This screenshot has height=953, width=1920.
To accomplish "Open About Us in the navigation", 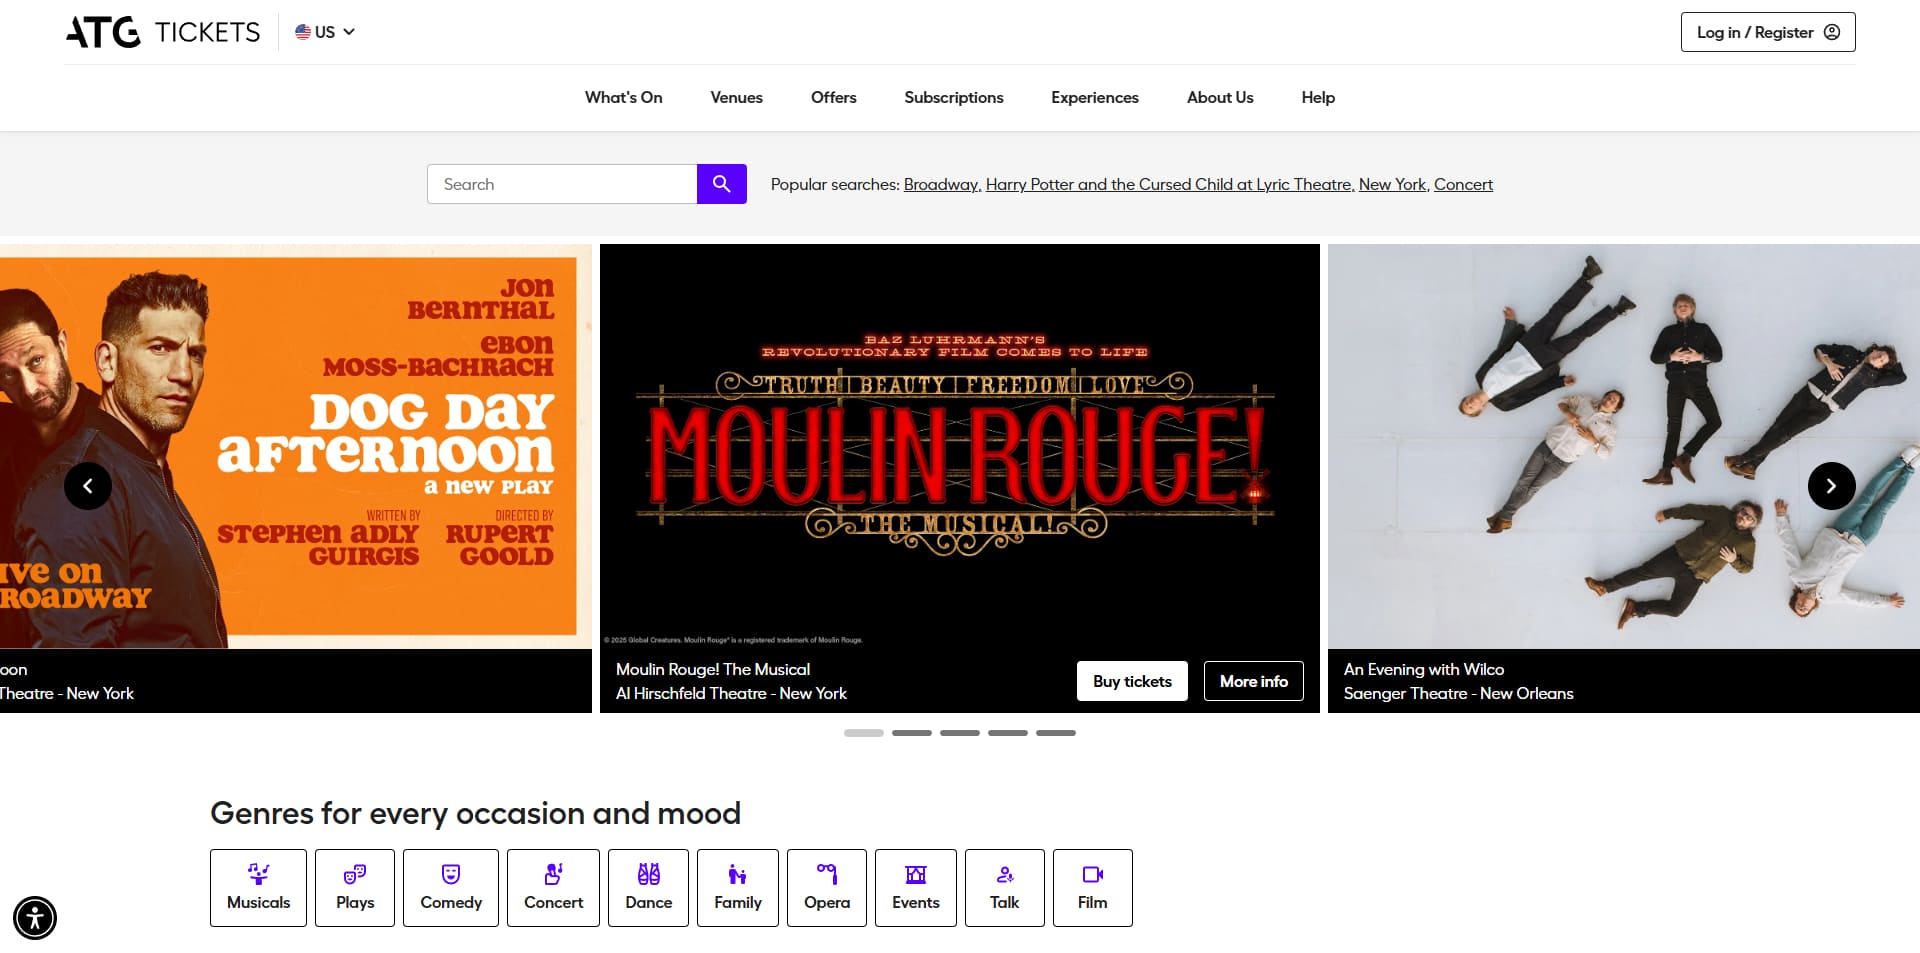I will [1220, 97].
